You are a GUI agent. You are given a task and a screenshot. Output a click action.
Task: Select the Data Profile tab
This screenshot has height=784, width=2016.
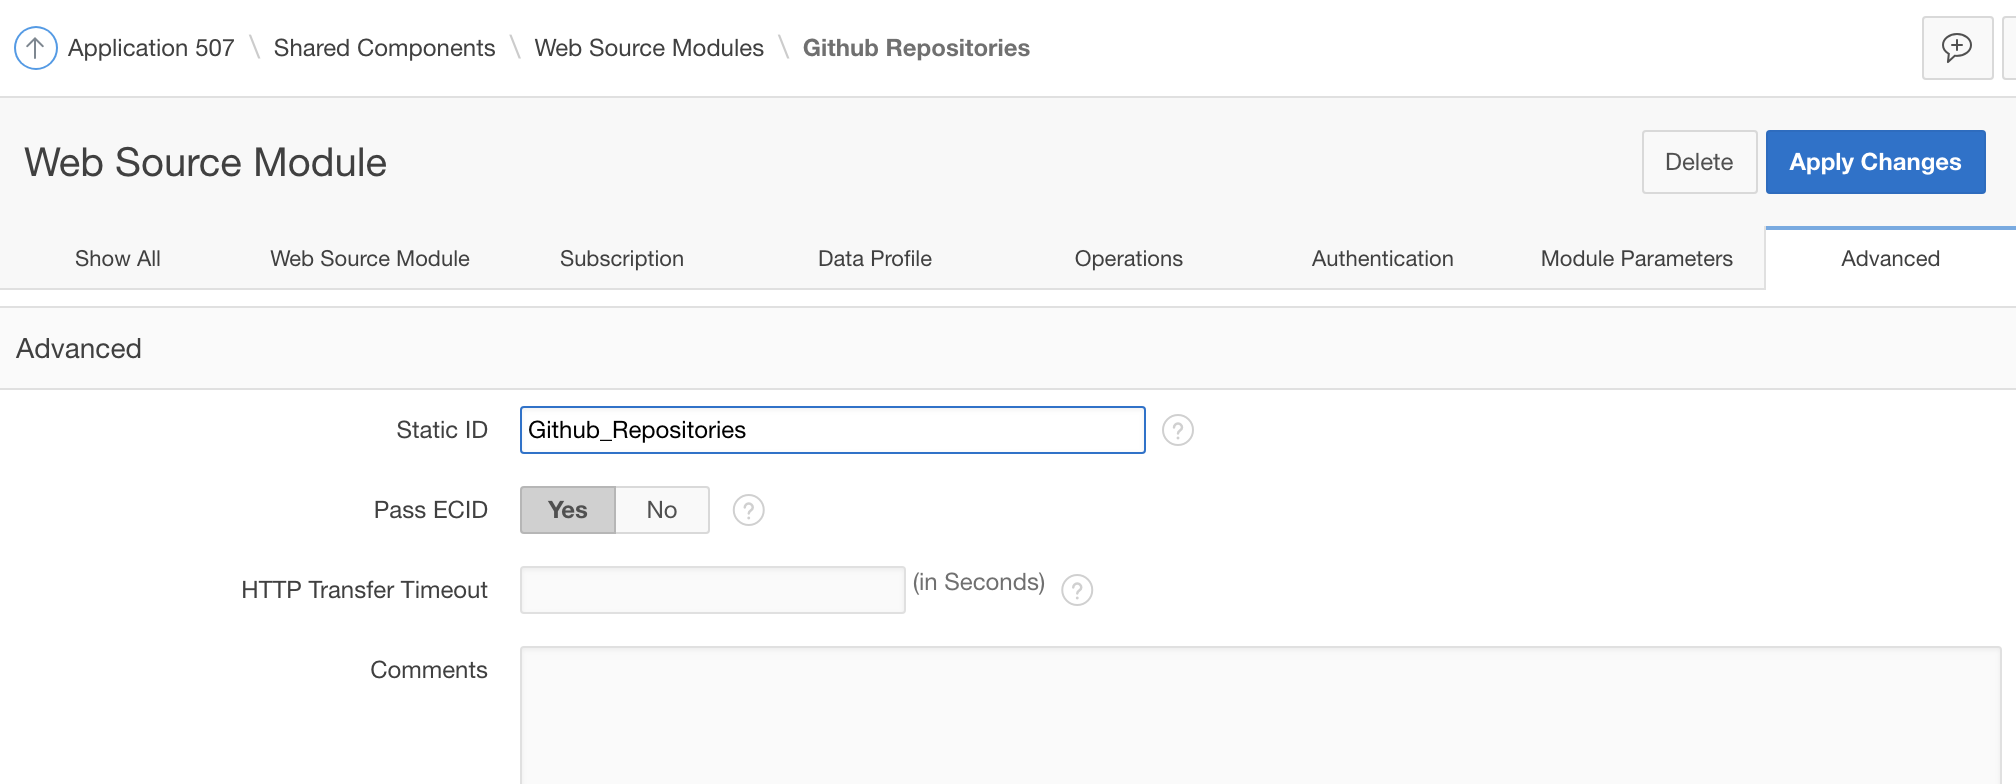click(874, 259)
